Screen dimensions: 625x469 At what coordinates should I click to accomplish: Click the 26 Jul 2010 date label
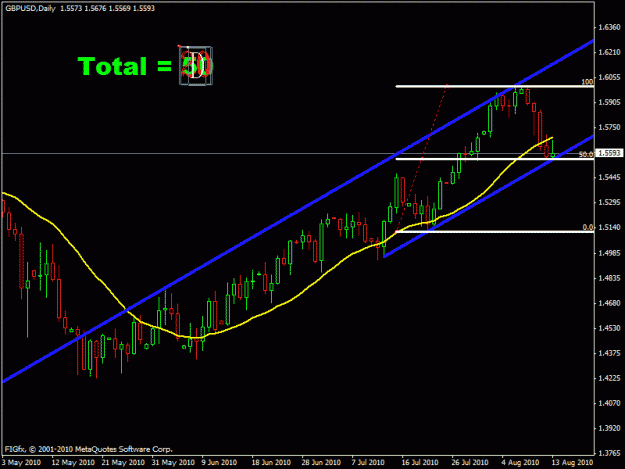pos(470,463)
